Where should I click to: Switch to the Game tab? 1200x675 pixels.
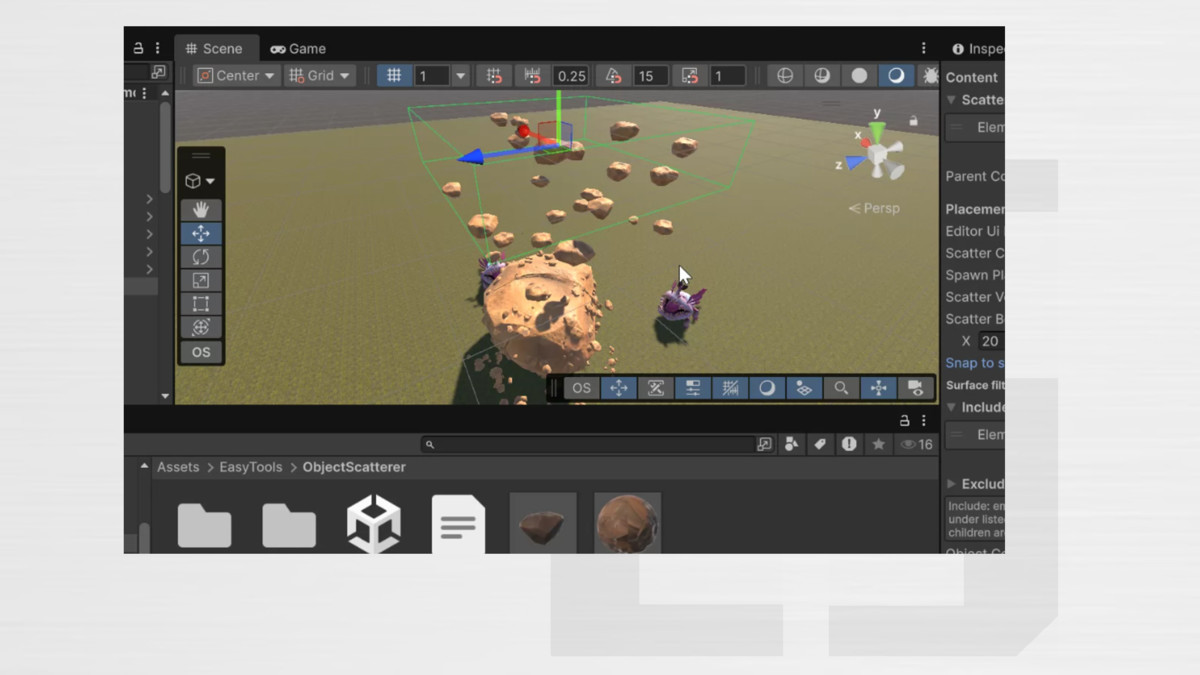[298, 48]
